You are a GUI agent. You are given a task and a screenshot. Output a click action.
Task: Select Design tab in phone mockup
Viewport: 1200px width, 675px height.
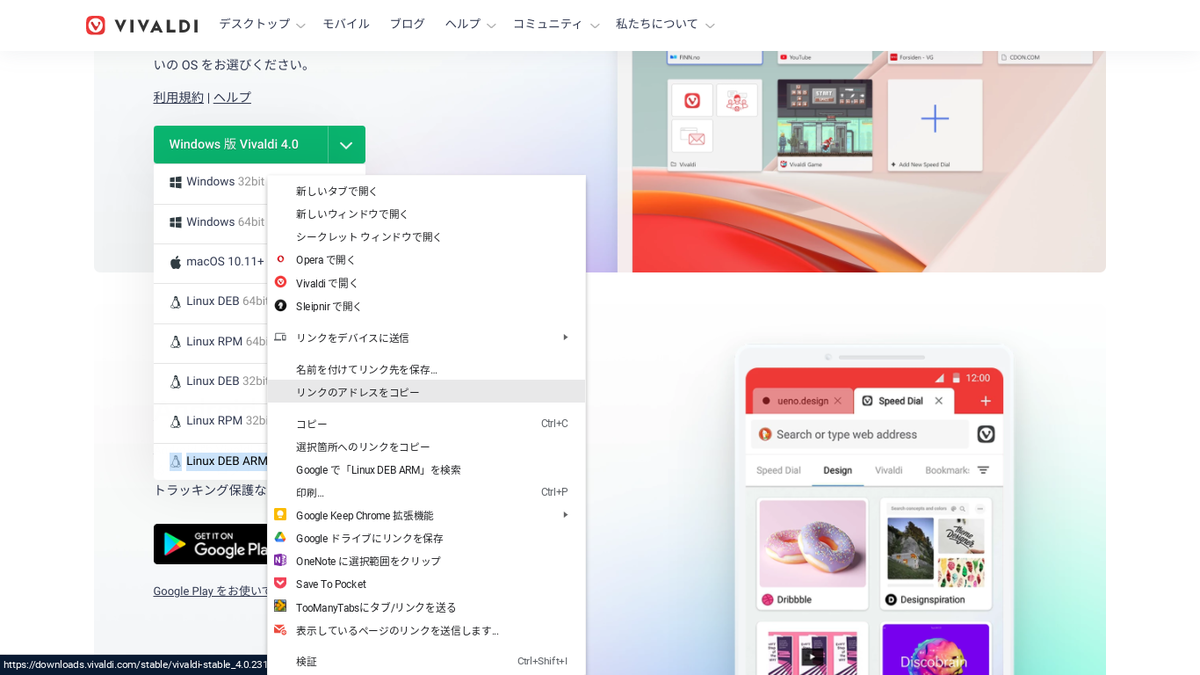[x=837, y=470]
